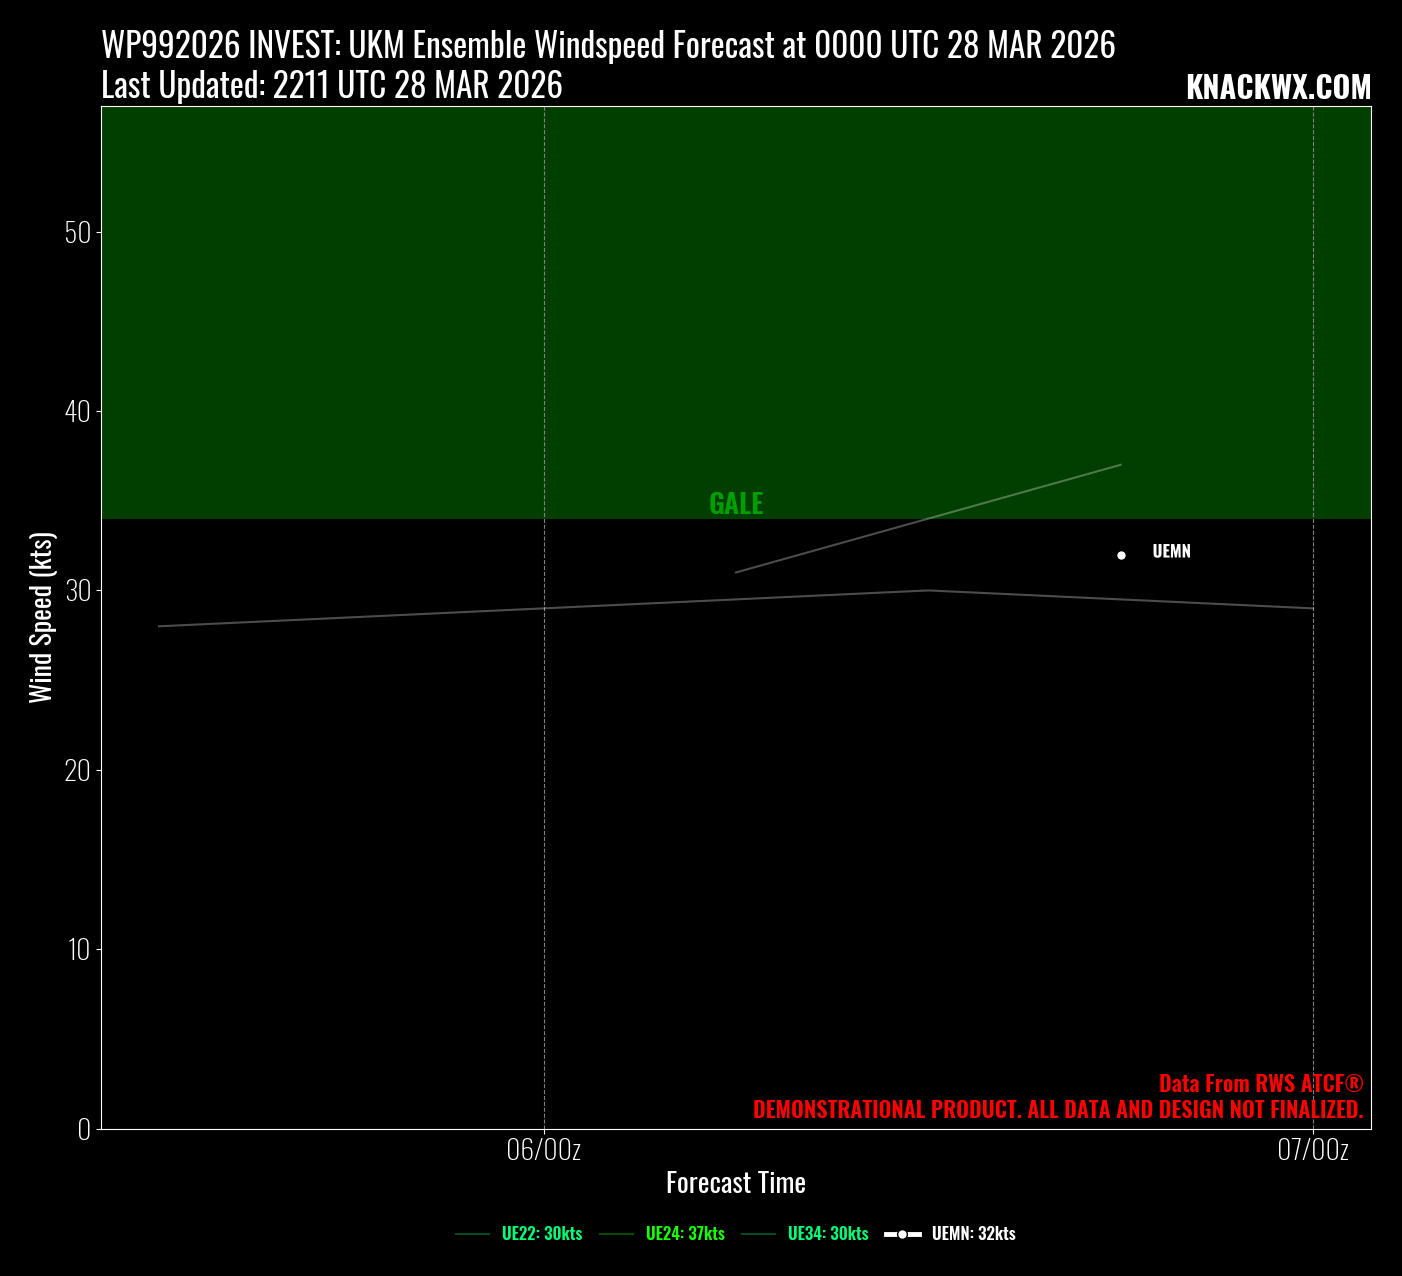Click the UE22 line swatch in legend
The image size is (1402, 1276).
[x=472, y=1235]
